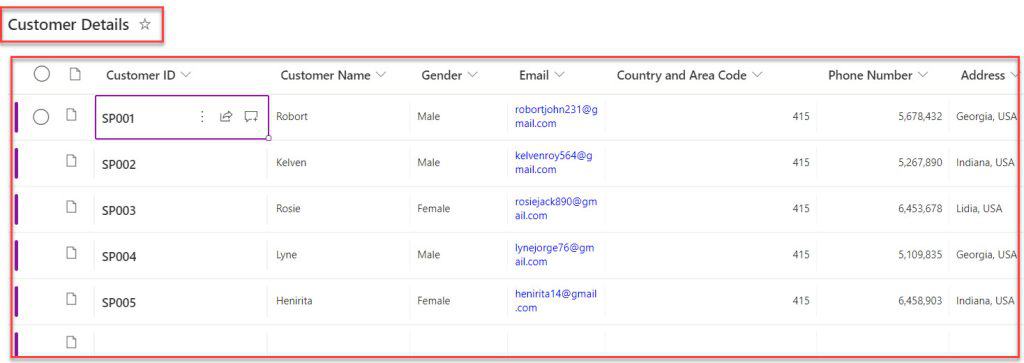Image resolution: width=1024 pixels, height=363 pixels.
Task: Click the Male gender cell for SP001
Action: [x=428, y=117]
